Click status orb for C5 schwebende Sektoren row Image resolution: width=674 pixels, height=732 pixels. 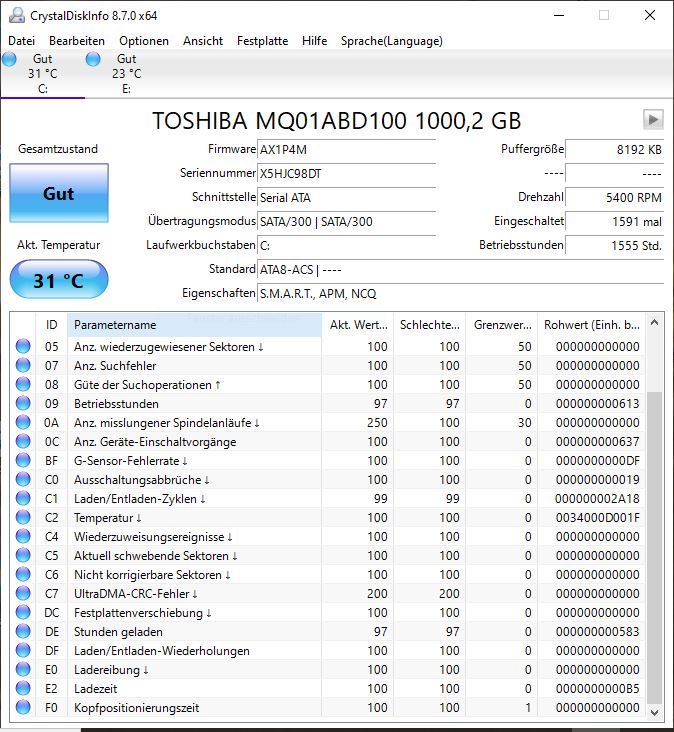(23, 555)
